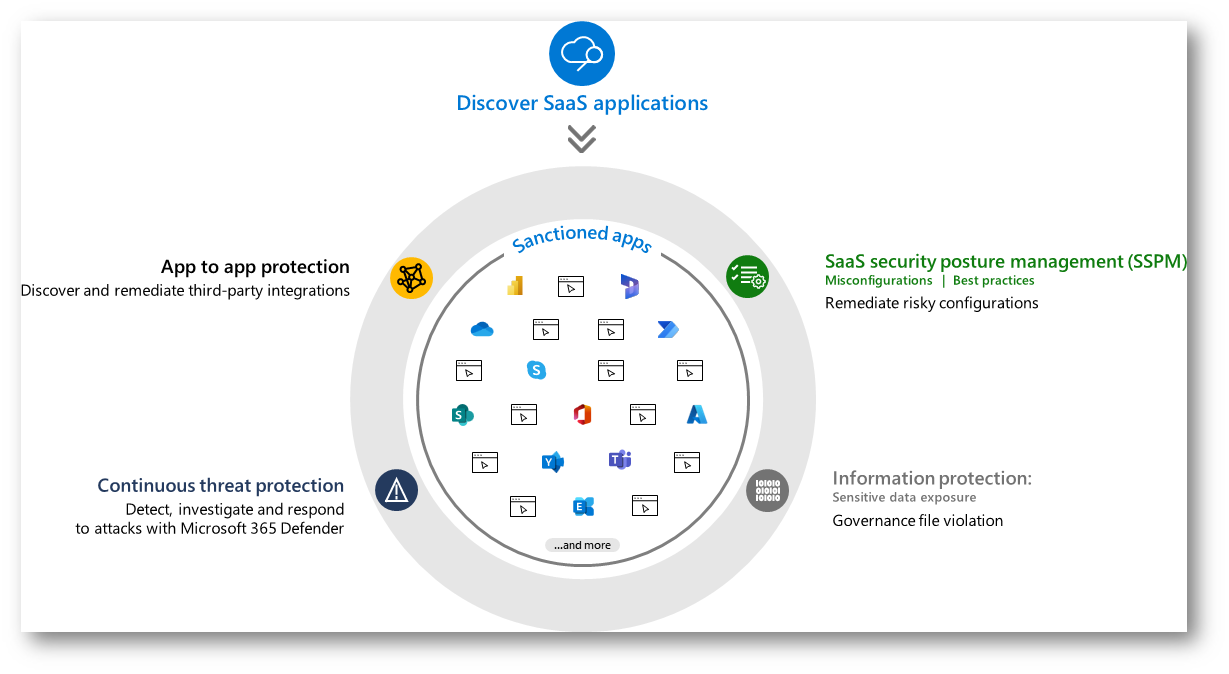Click generic app window left of Power Automate
Image resolution: width=1229 pixels, height=674 pixels.
611,329
